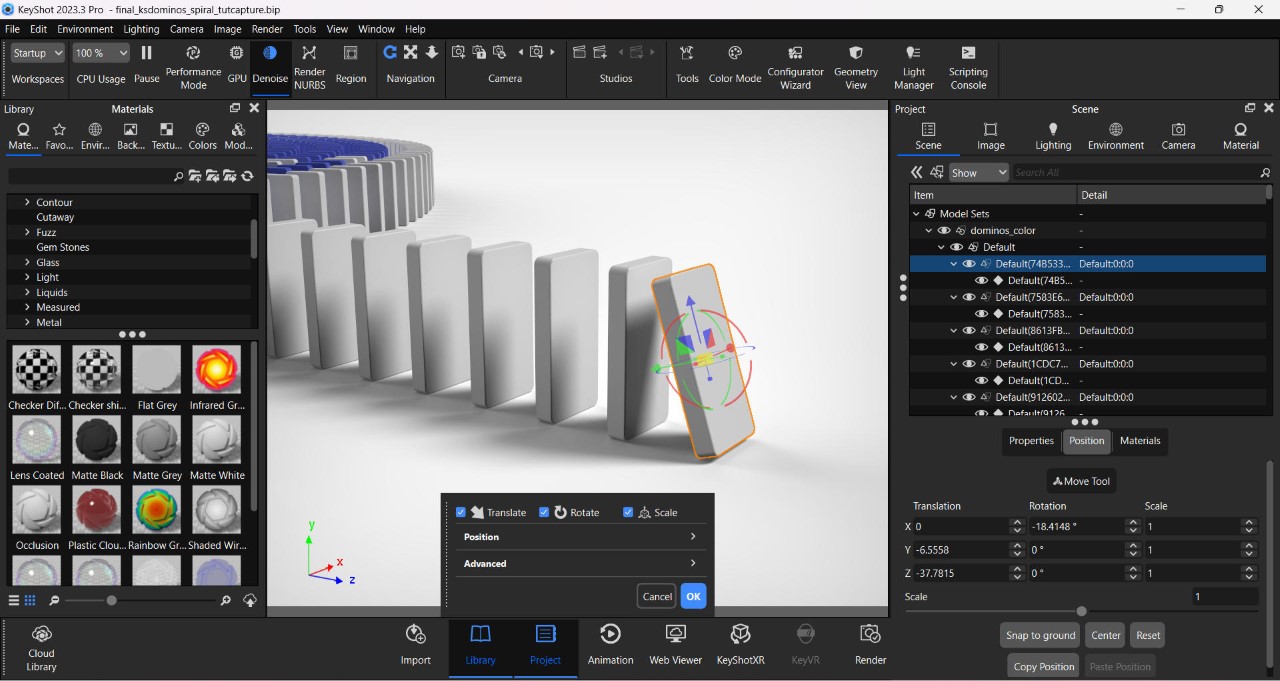Click the Import button icon
1280x681 pixels.
(415, 634)
